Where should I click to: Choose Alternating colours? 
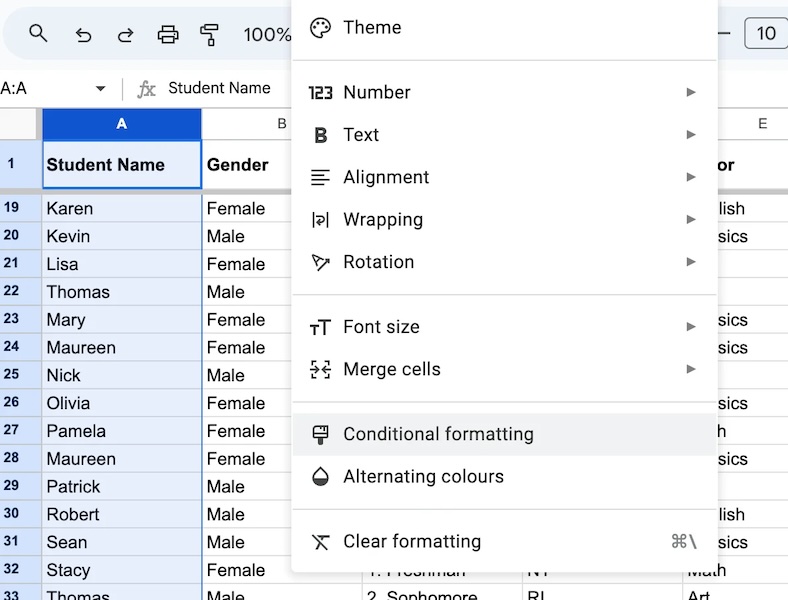(504, 476)
